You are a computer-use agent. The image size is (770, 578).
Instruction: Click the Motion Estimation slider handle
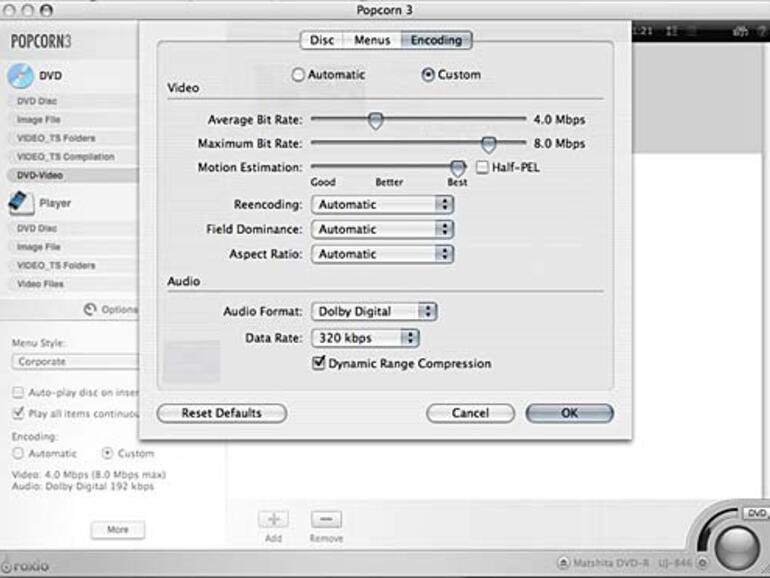point(458,168)
